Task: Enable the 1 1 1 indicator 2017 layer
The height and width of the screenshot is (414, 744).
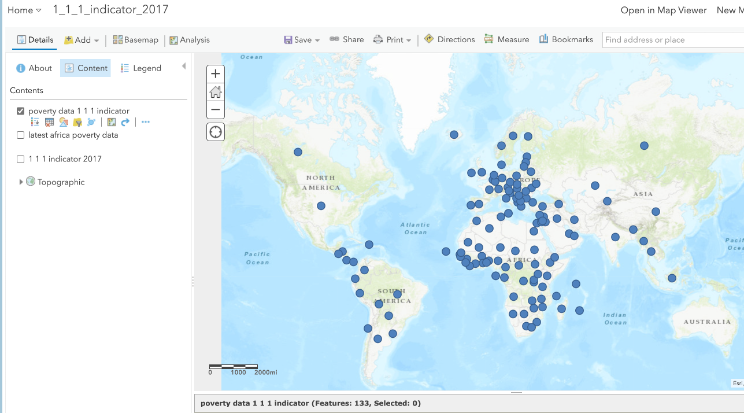Action: 20,159
